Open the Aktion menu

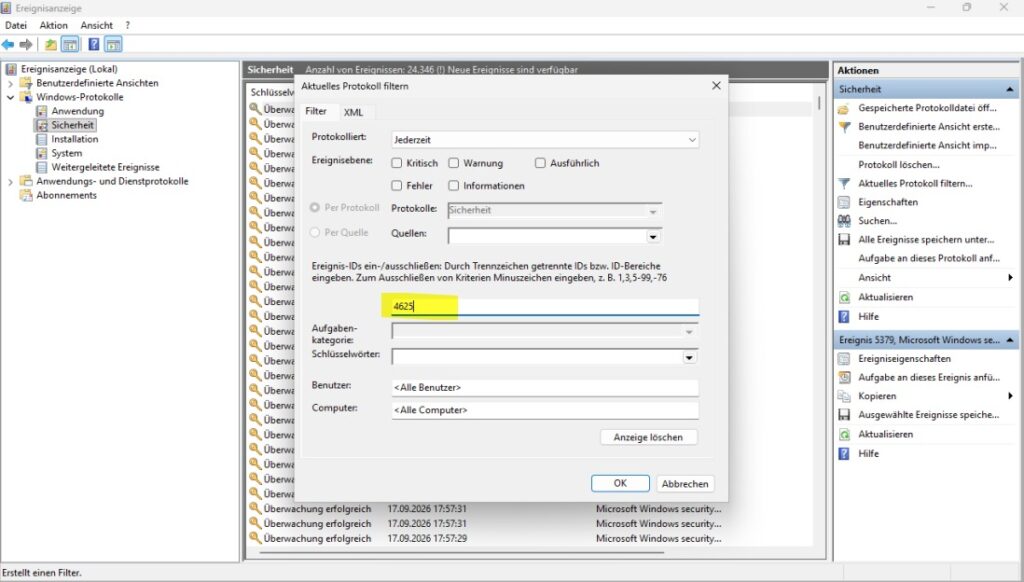54,25
